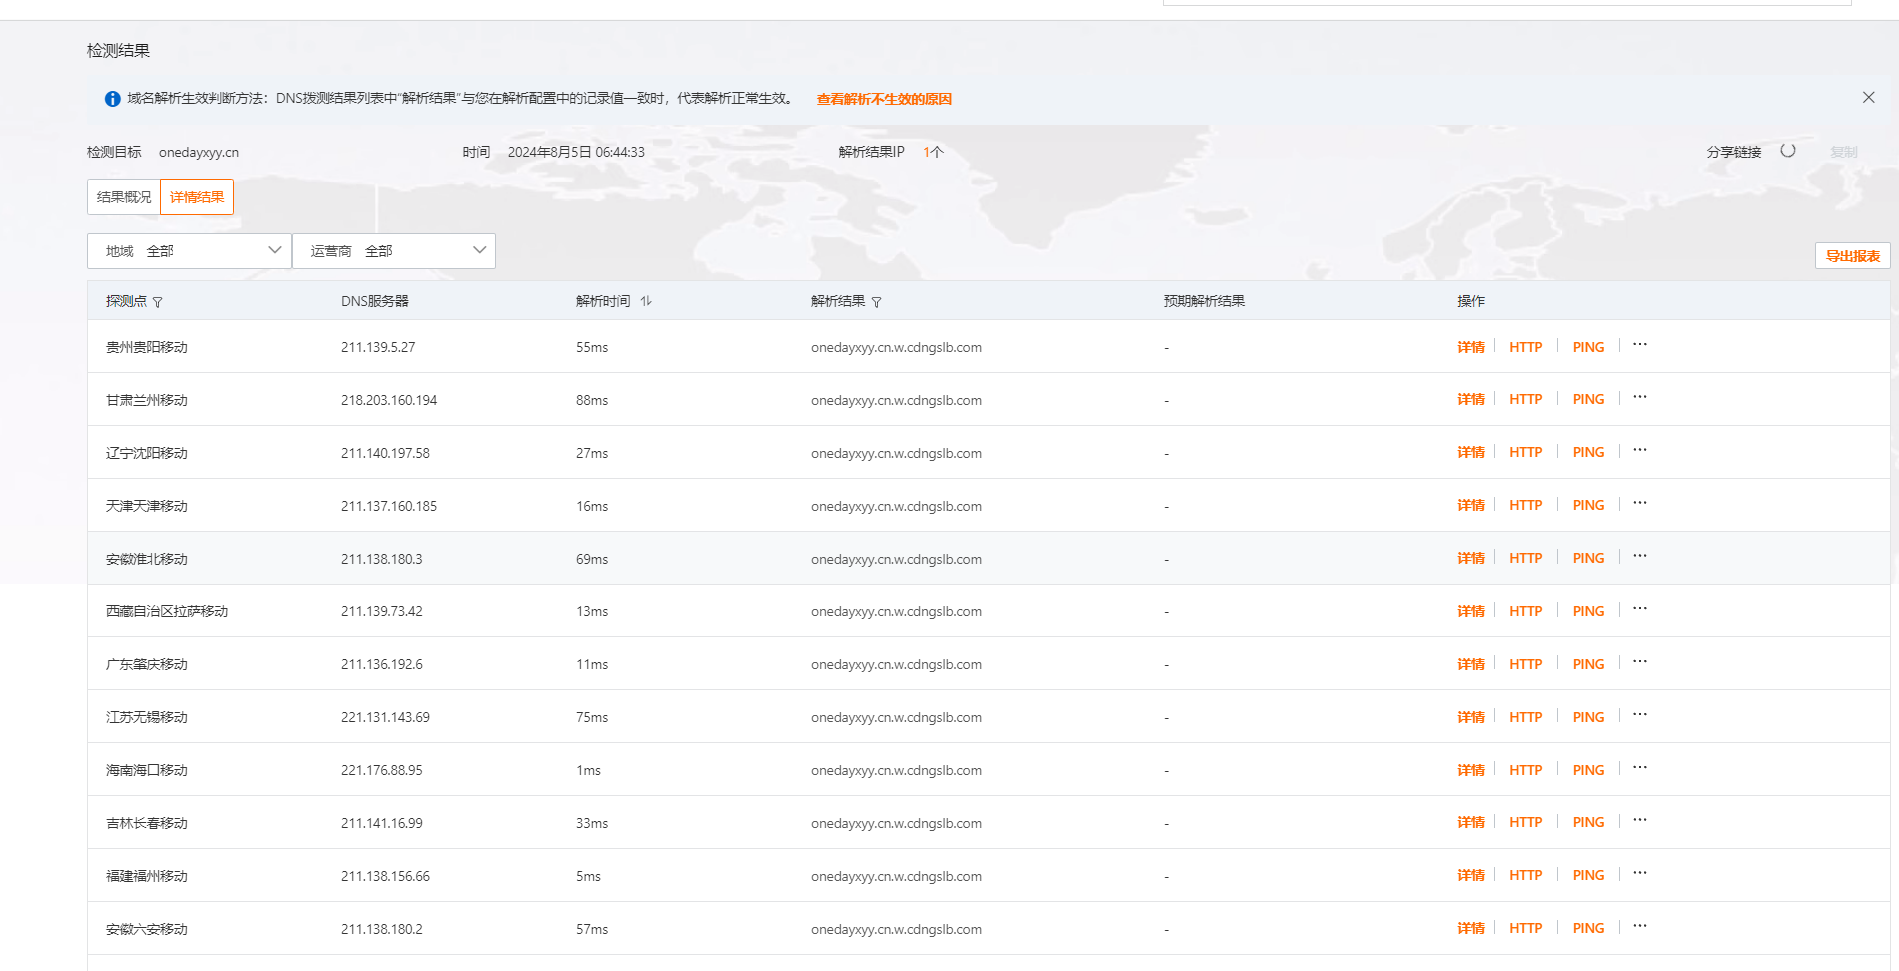Run HTTP test for 西藏自治区拉萨移动

coord(1526,611)
